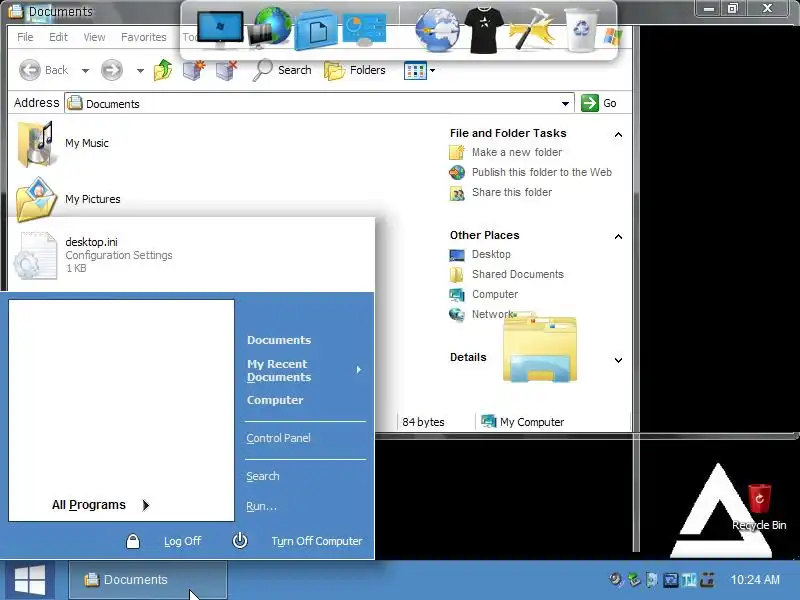Click Search in Start menu
800x600 pixels.
pyautogui.click(x=262, y=476)
